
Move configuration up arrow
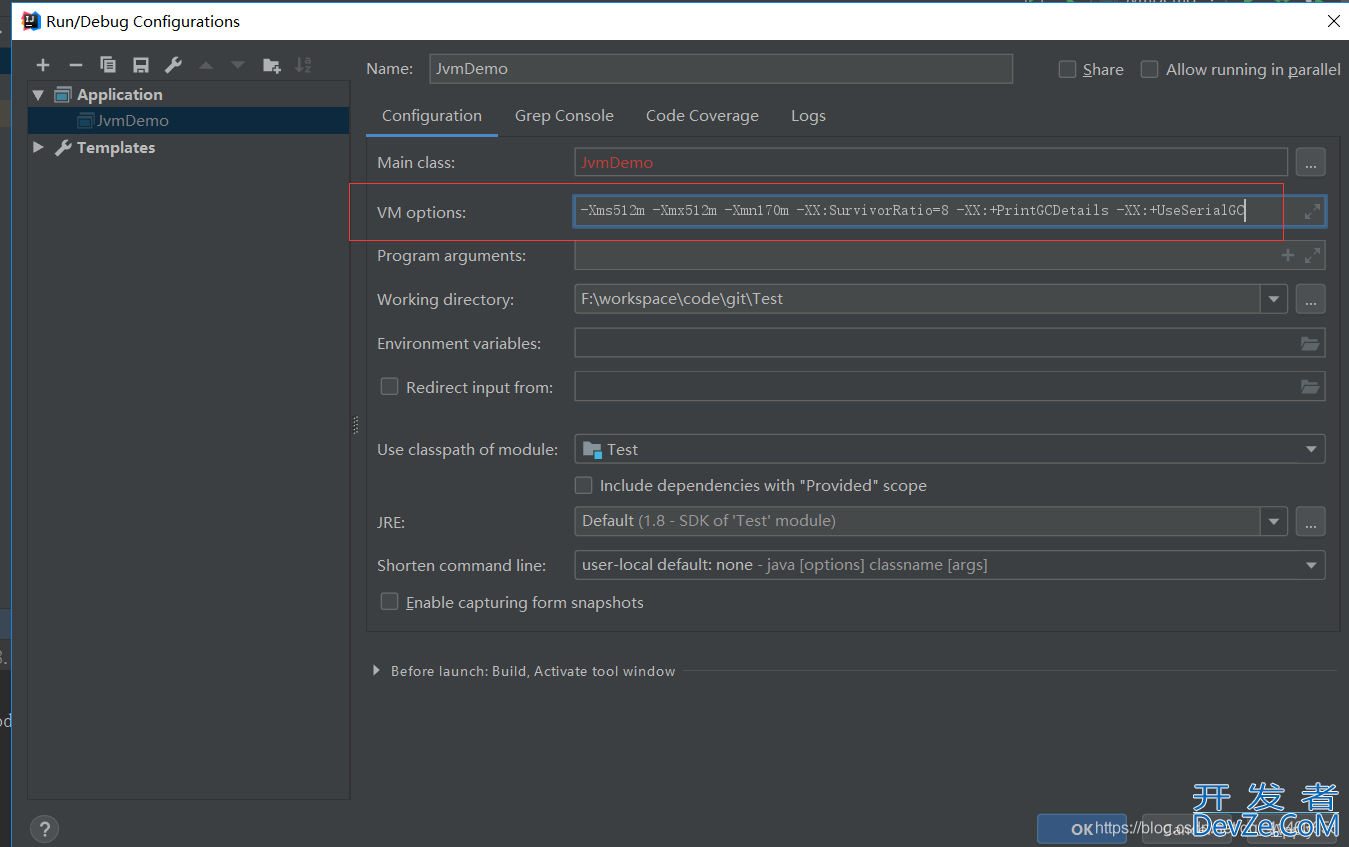[206, 65]
